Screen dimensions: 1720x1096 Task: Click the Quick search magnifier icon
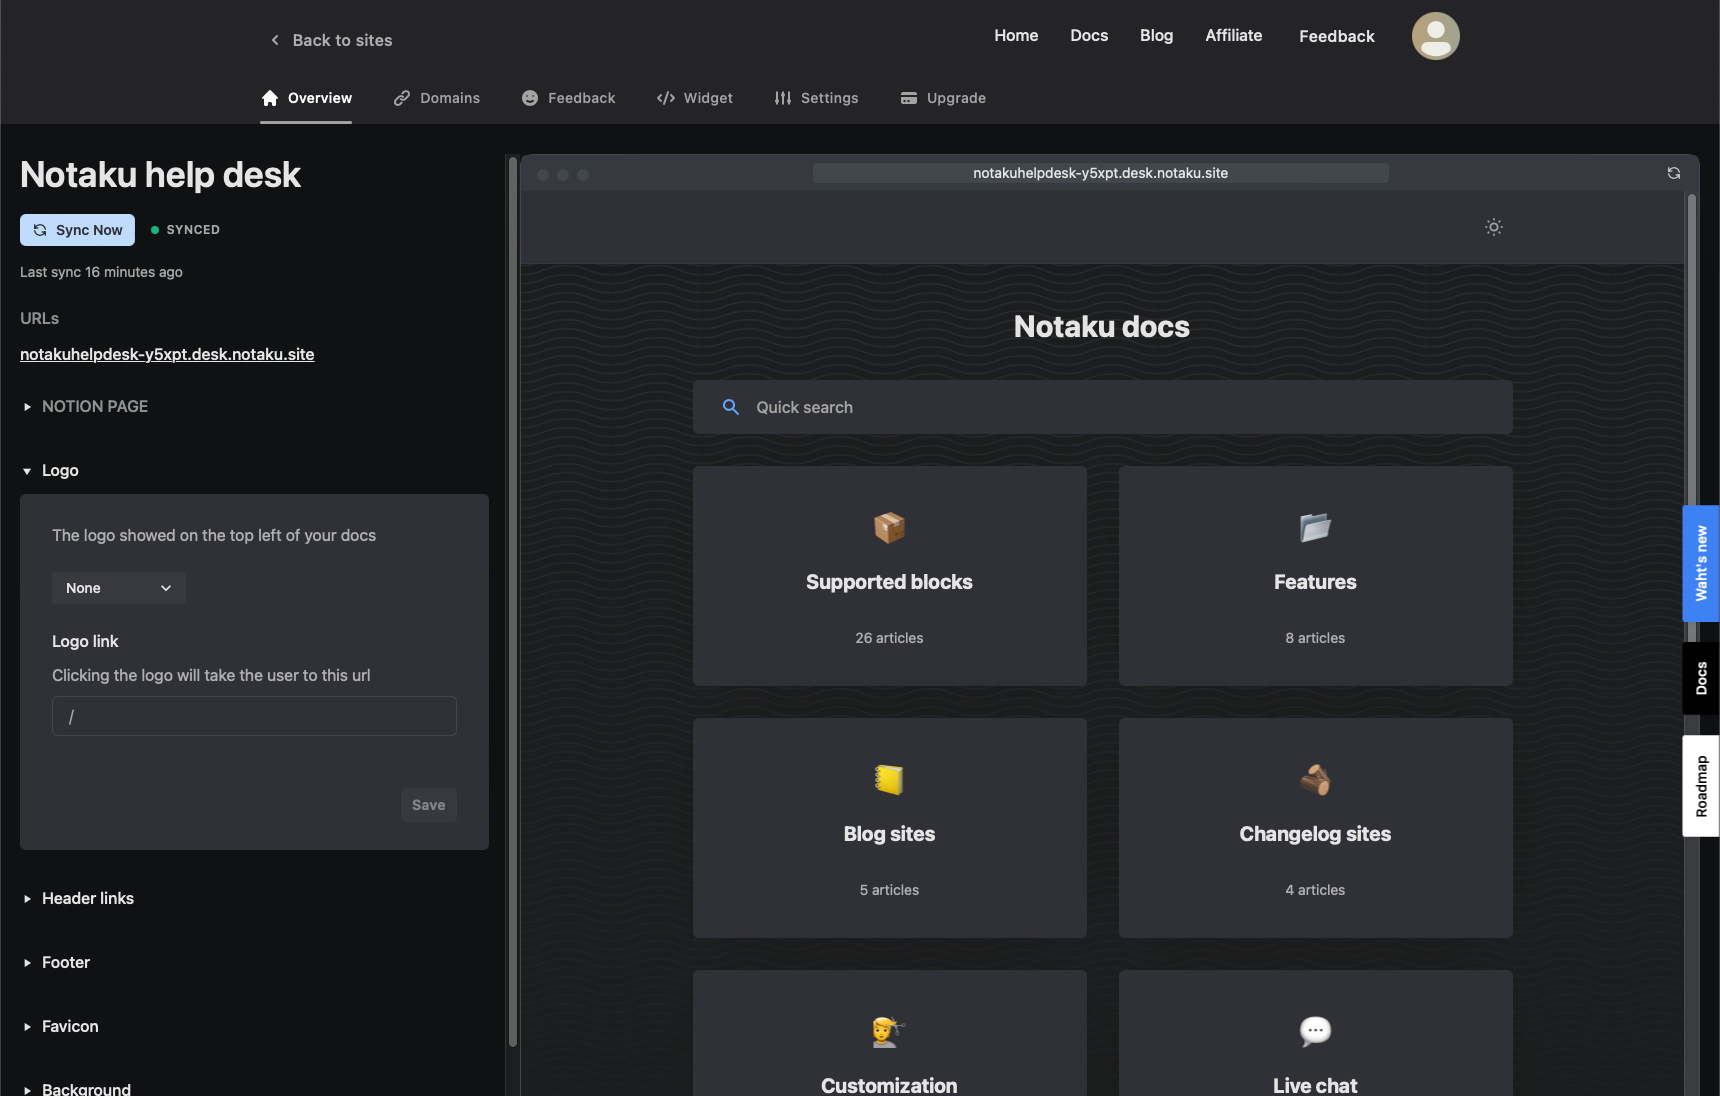click(731, 407)
